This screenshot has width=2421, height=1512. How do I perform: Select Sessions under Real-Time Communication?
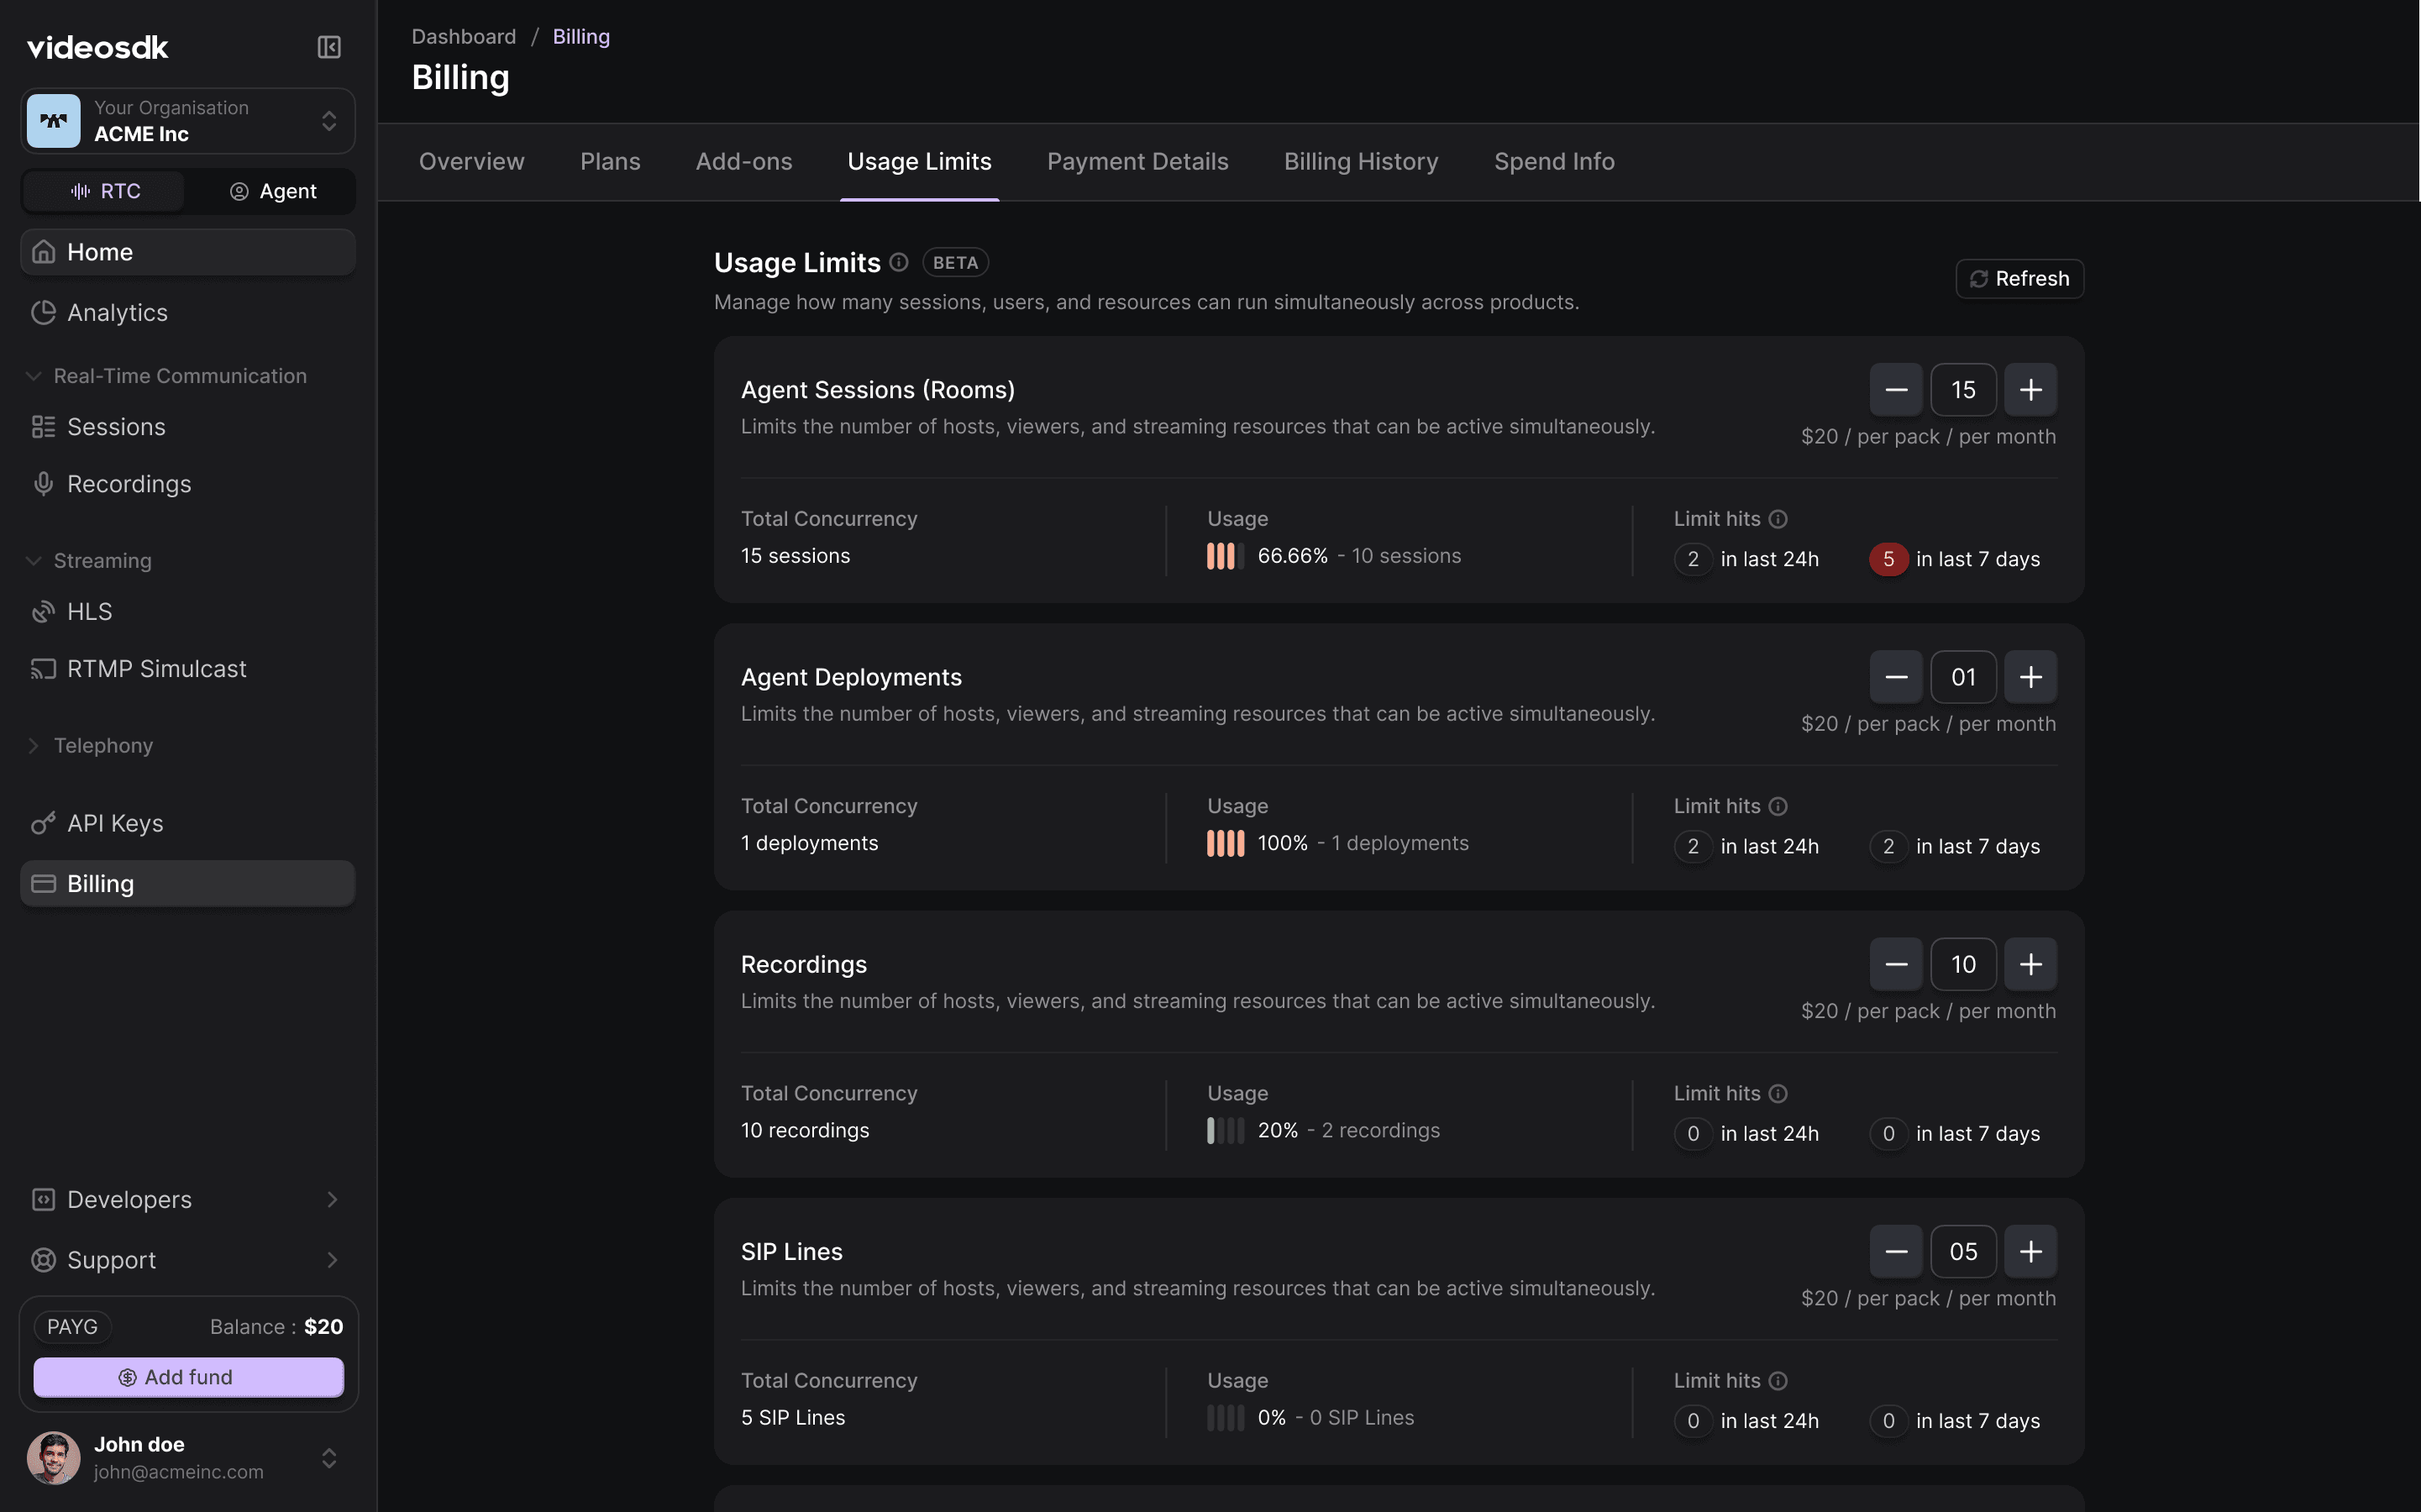tap(116, 427)
